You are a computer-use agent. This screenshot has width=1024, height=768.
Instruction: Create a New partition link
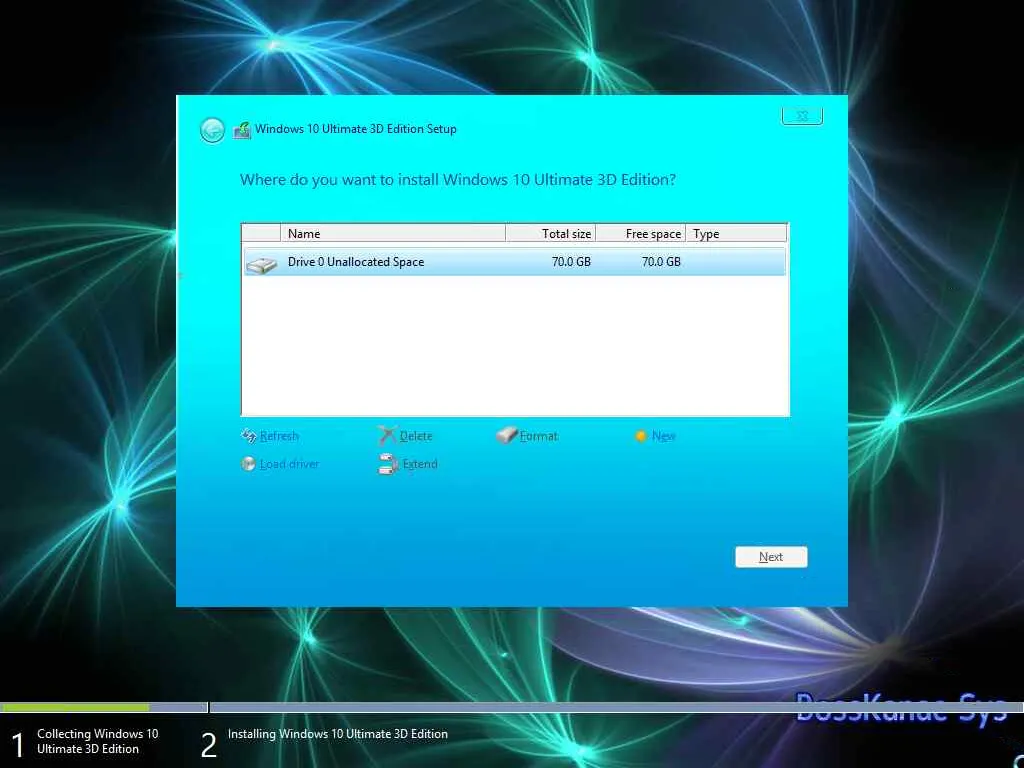point(664,436)
